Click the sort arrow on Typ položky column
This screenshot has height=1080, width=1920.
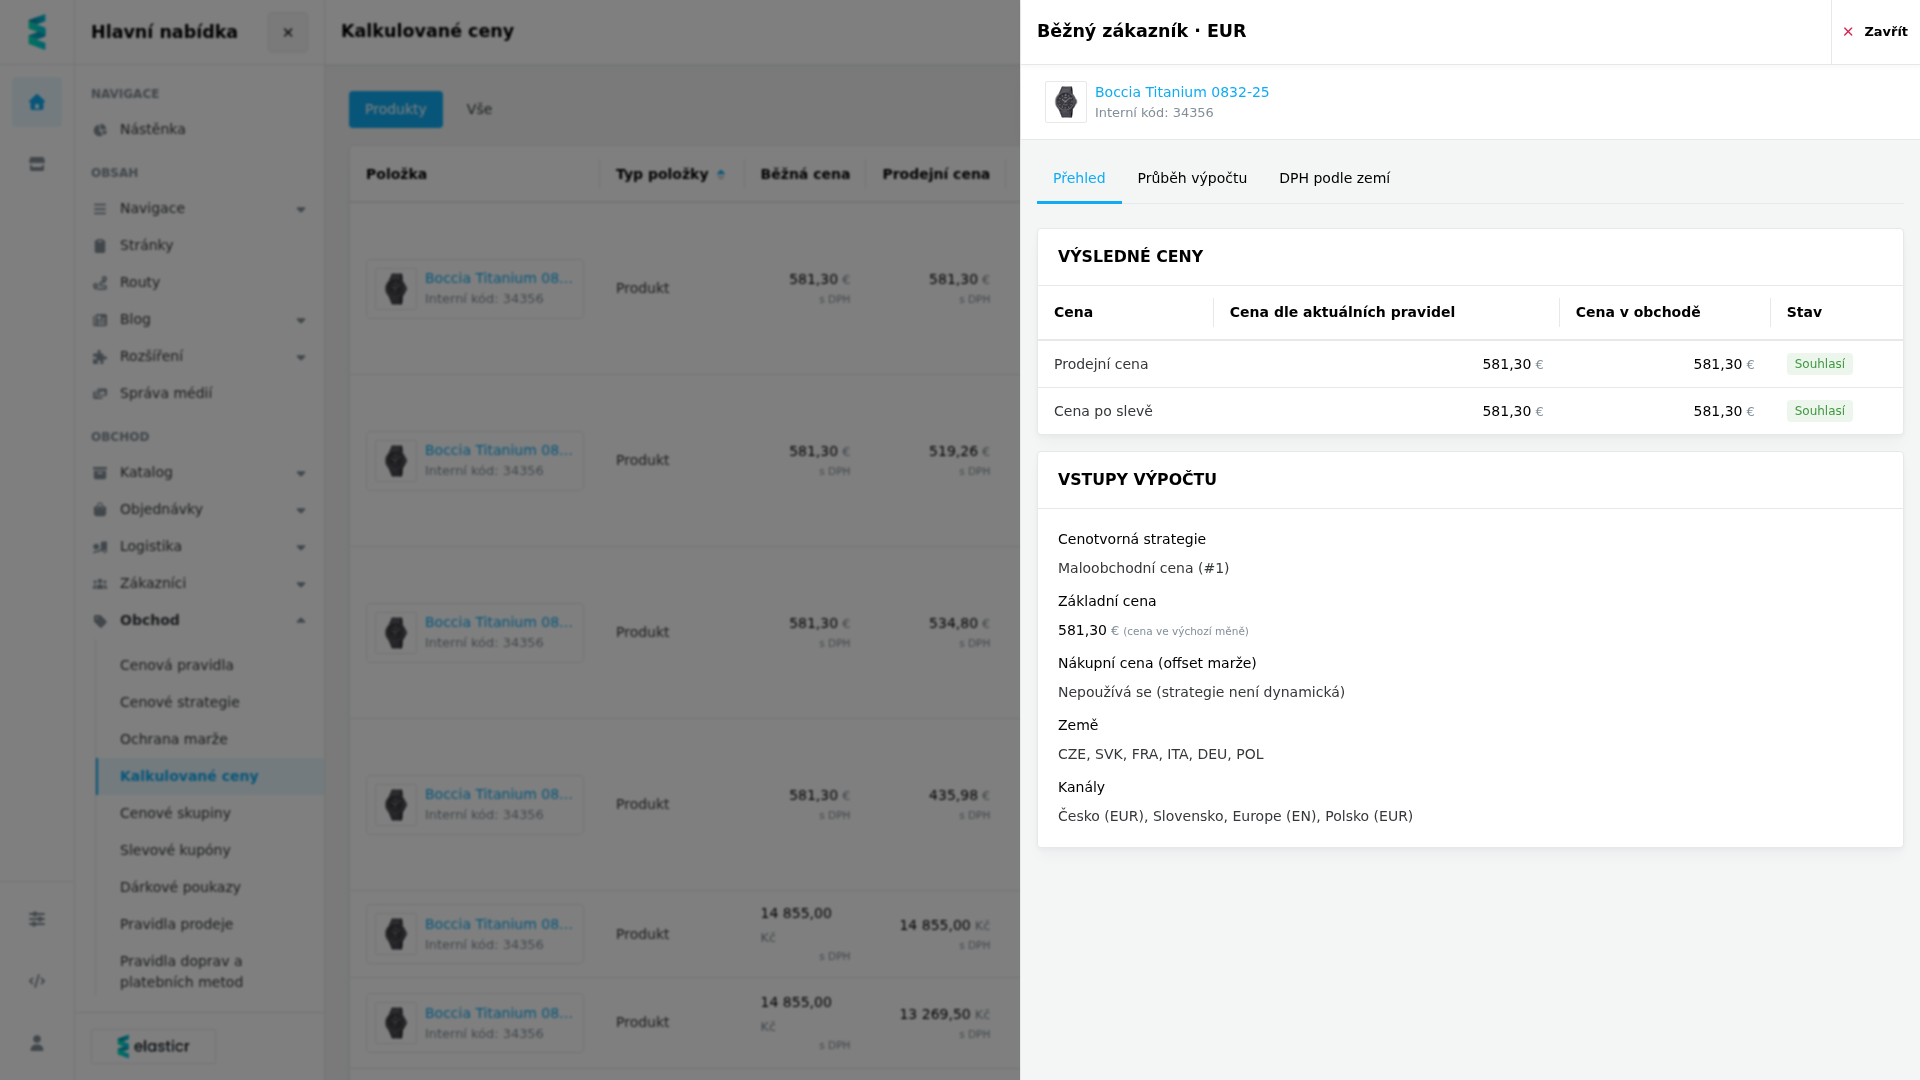pyautogui.click(x=721, y=175)
